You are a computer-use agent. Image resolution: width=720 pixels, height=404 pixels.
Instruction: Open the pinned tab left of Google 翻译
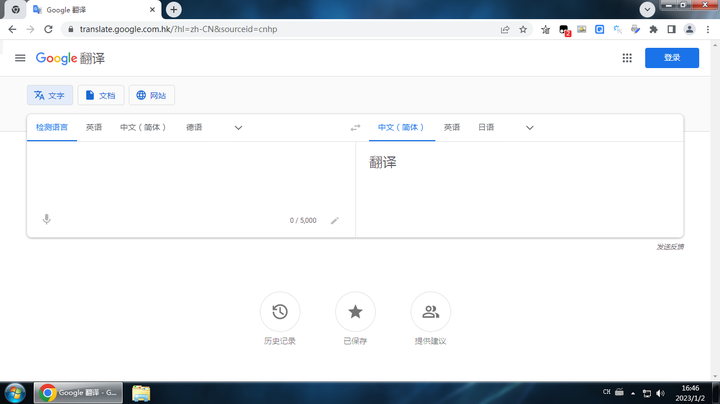[x=16, y=10]
